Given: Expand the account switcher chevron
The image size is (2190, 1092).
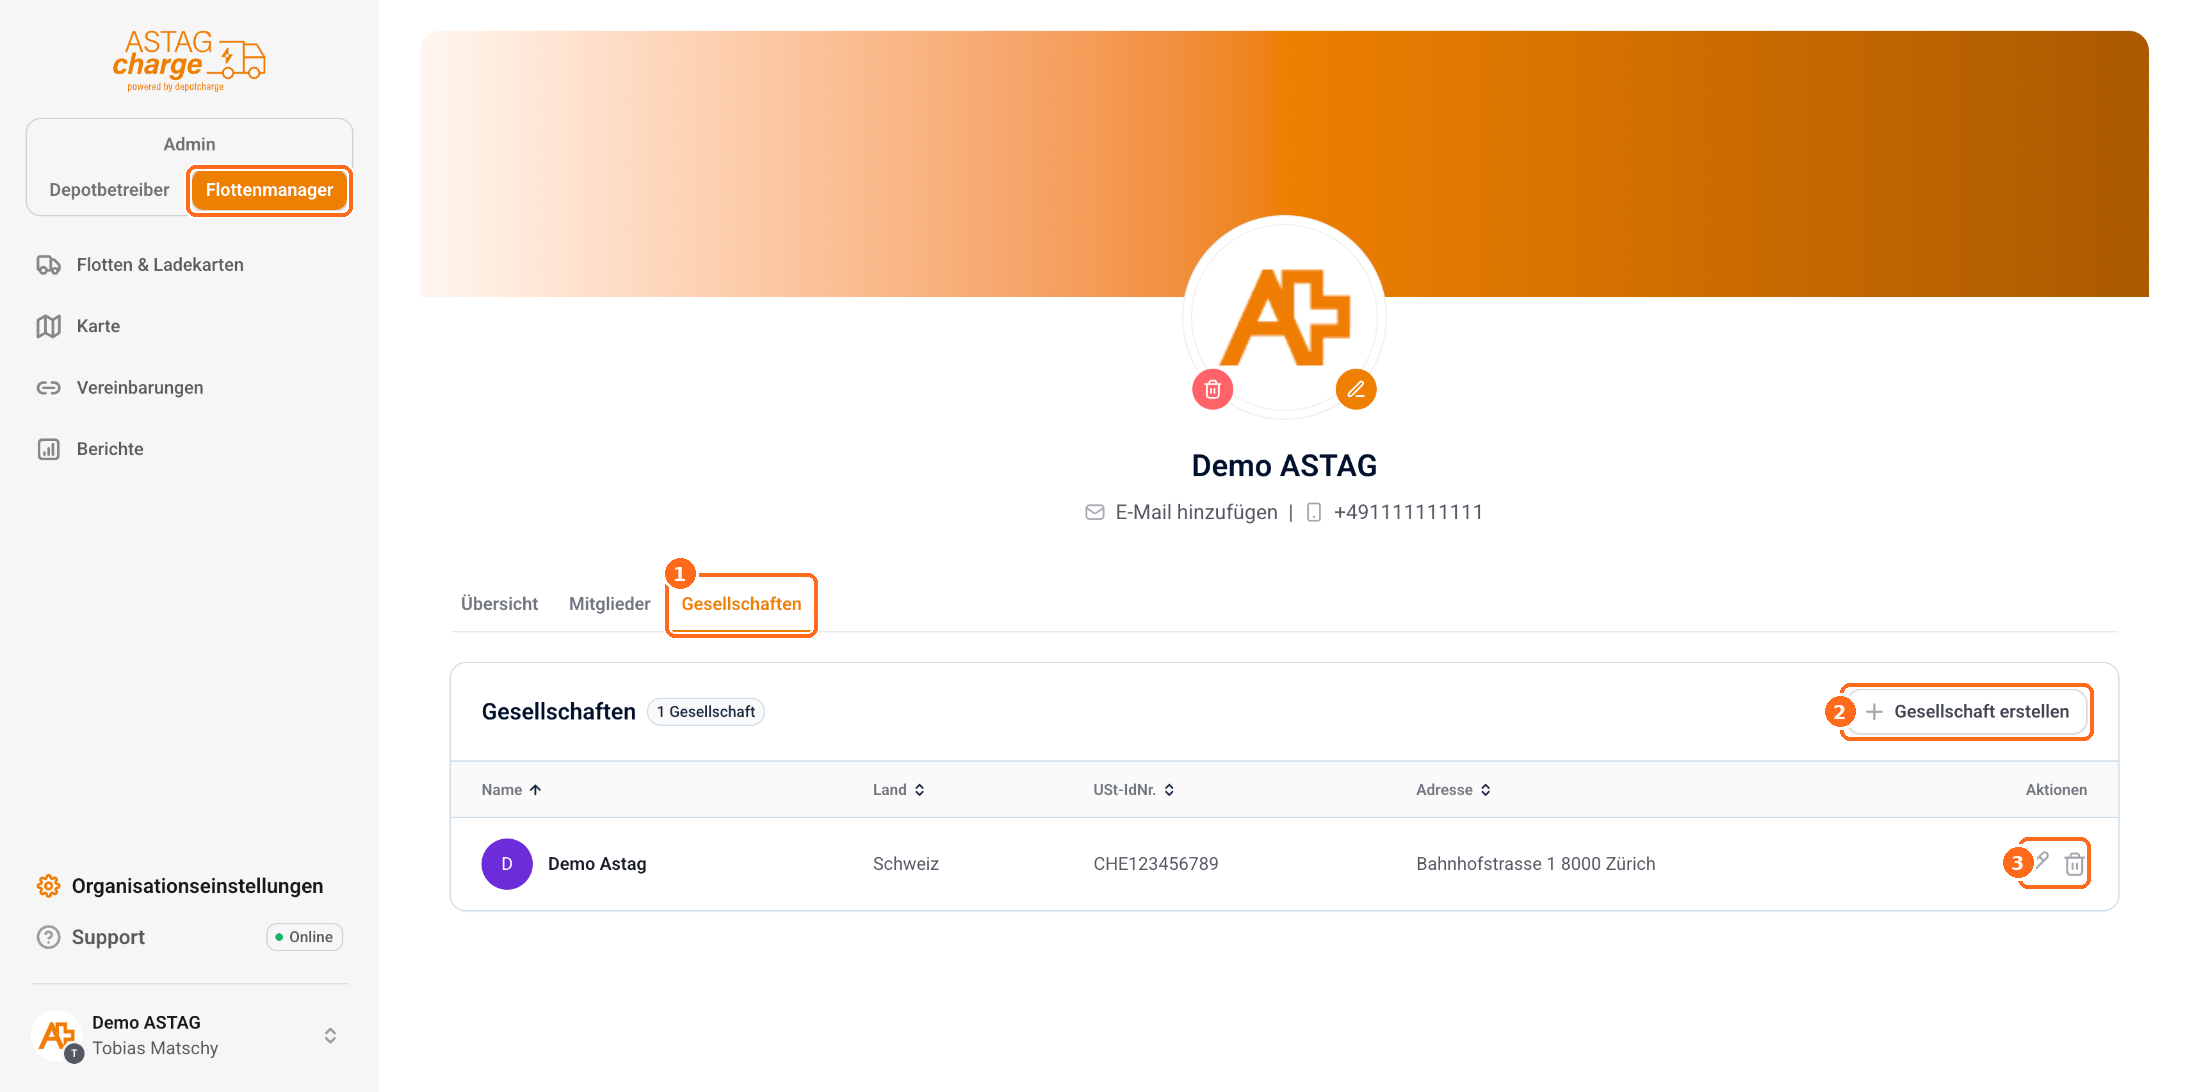Looking at the screenshot, I should [x=330, y=1036].
